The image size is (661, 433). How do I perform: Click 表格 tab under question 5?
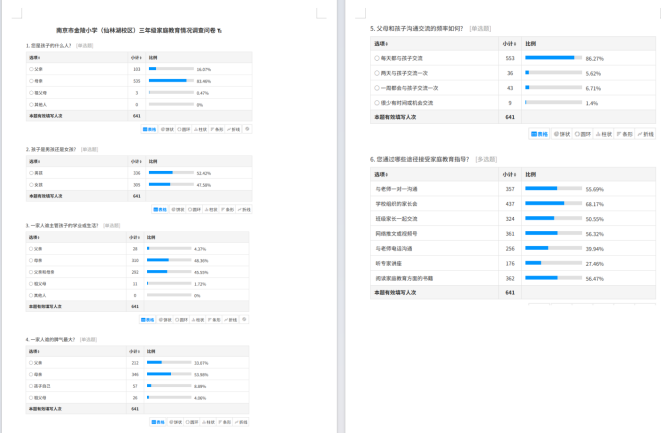click(540, 134)
